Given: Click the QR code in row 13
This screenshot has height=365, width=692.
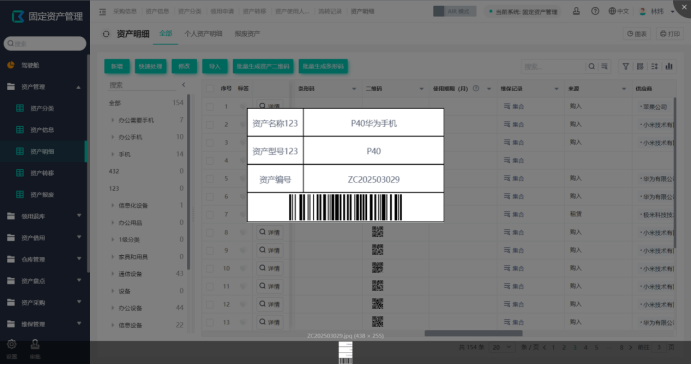Looking at the screenshot, I should pos(377,322).
